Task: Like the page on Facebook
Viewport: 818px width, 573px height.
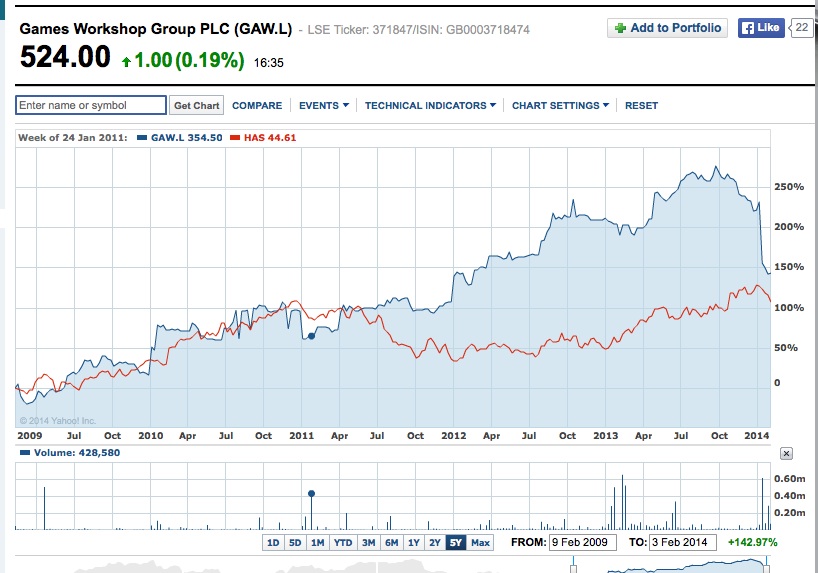Action: pos(760,28)
